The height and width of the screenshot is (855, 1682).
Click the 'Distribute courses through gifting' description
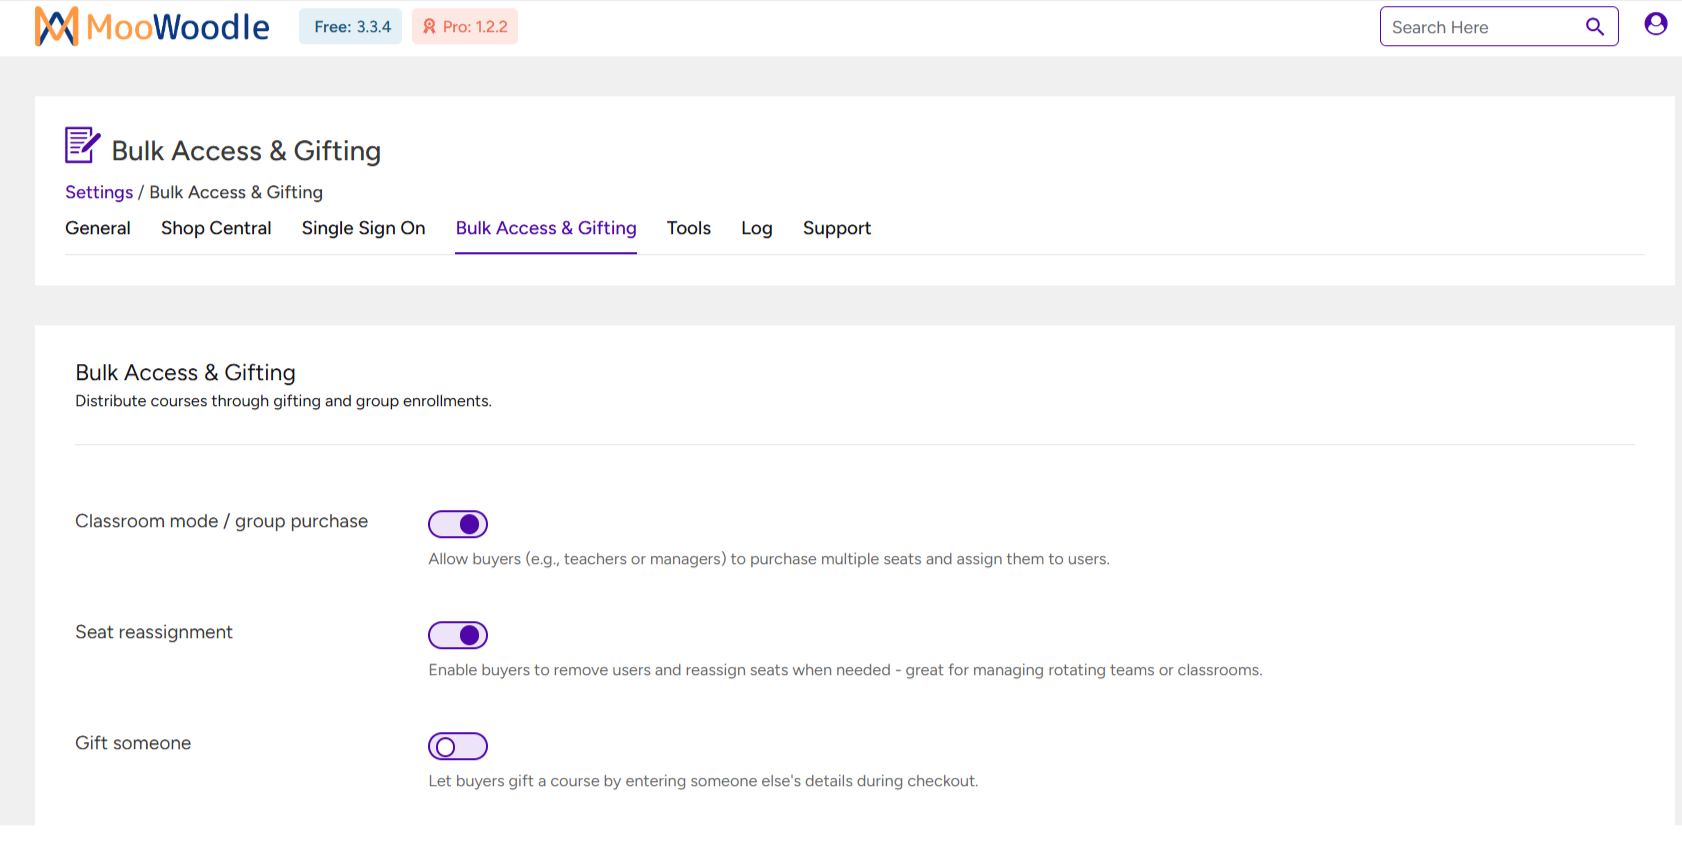tap(284, 401)
